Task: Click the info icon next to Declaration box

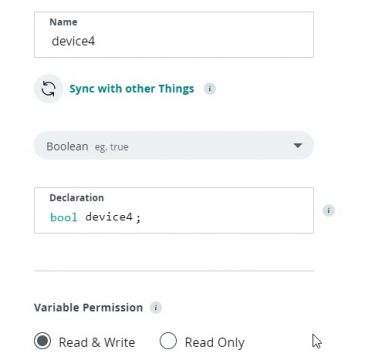Action: 328,211
